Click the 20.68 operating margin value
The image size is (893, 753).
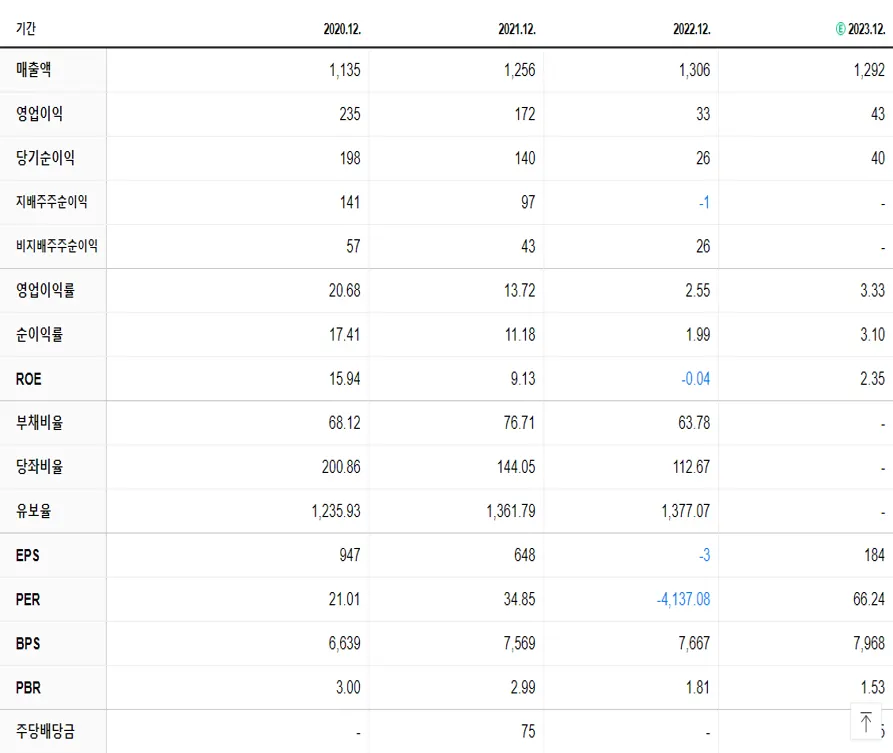344,290
